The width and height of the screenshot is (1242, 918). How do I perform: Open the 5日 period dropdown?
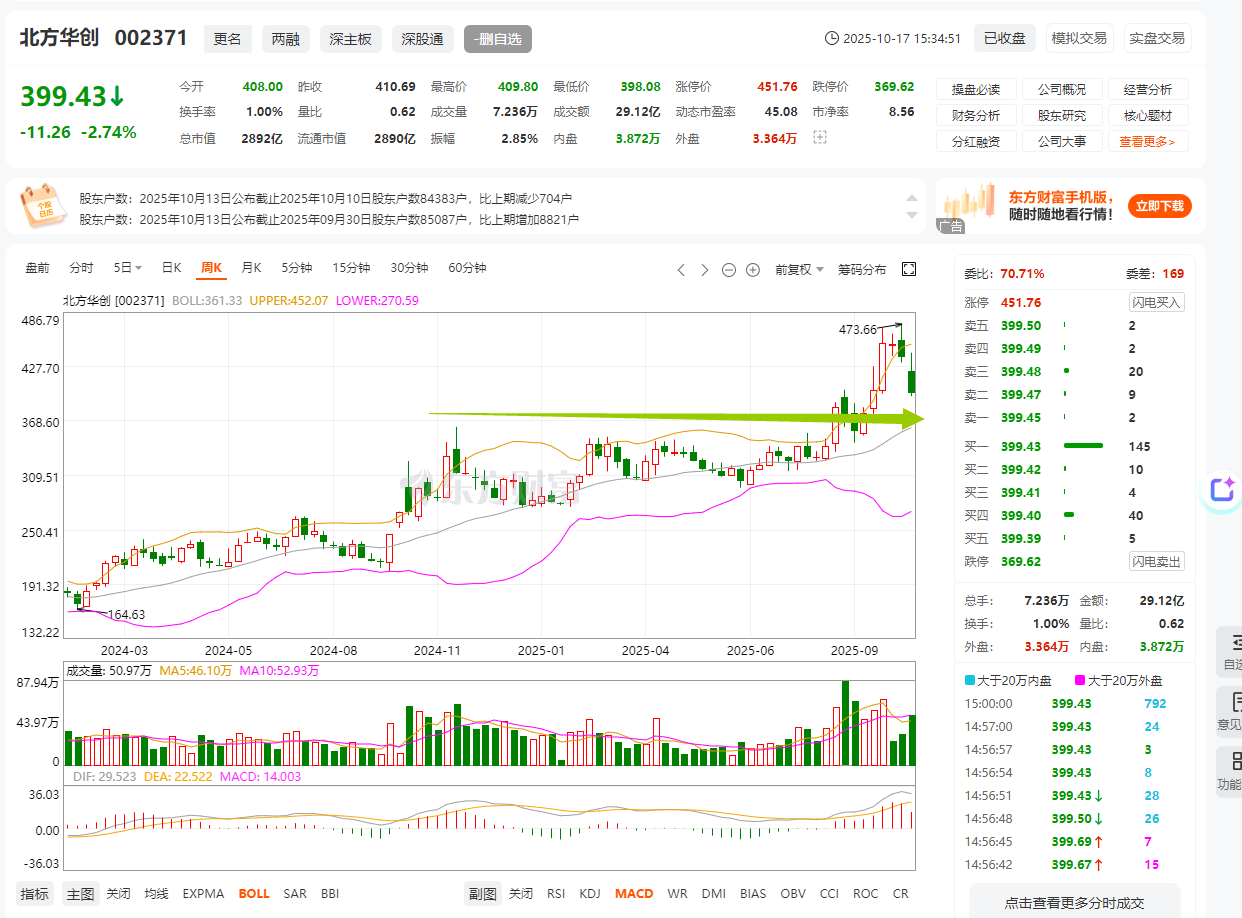pos(127,268)
